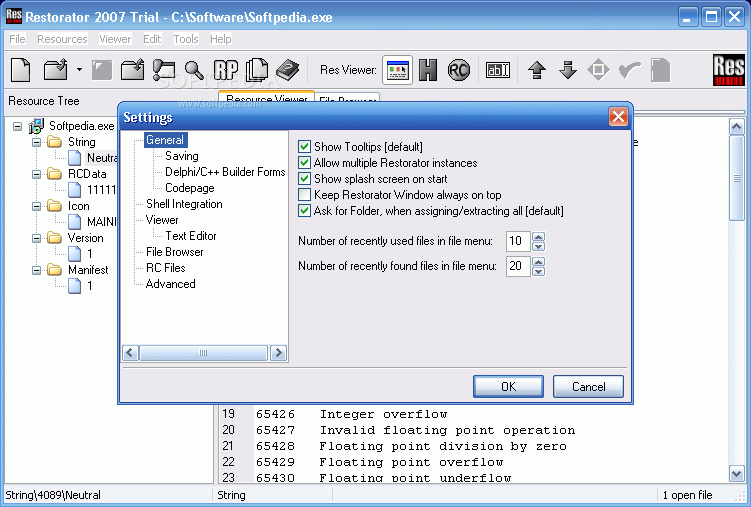The width and height of the screenshot is (751, 507).
Task: Select the default Res Viewer mode icon
Action: [x=398, y=70]
